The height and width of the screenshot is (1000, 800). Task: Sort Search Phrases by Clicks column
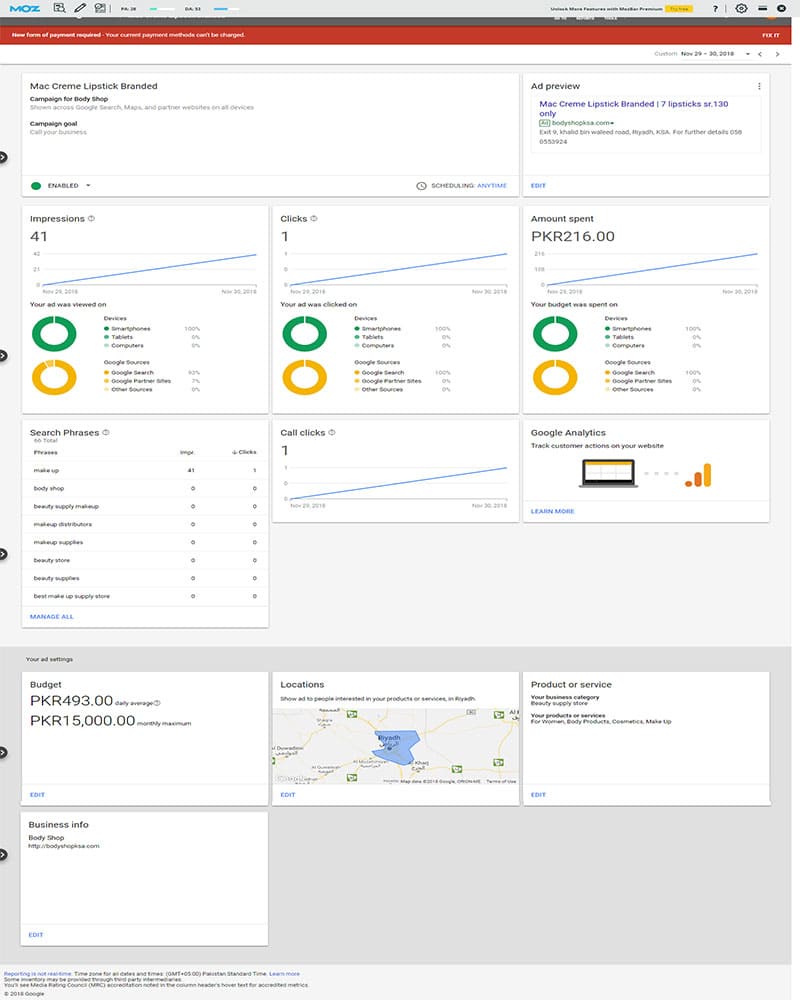point(244,452)
